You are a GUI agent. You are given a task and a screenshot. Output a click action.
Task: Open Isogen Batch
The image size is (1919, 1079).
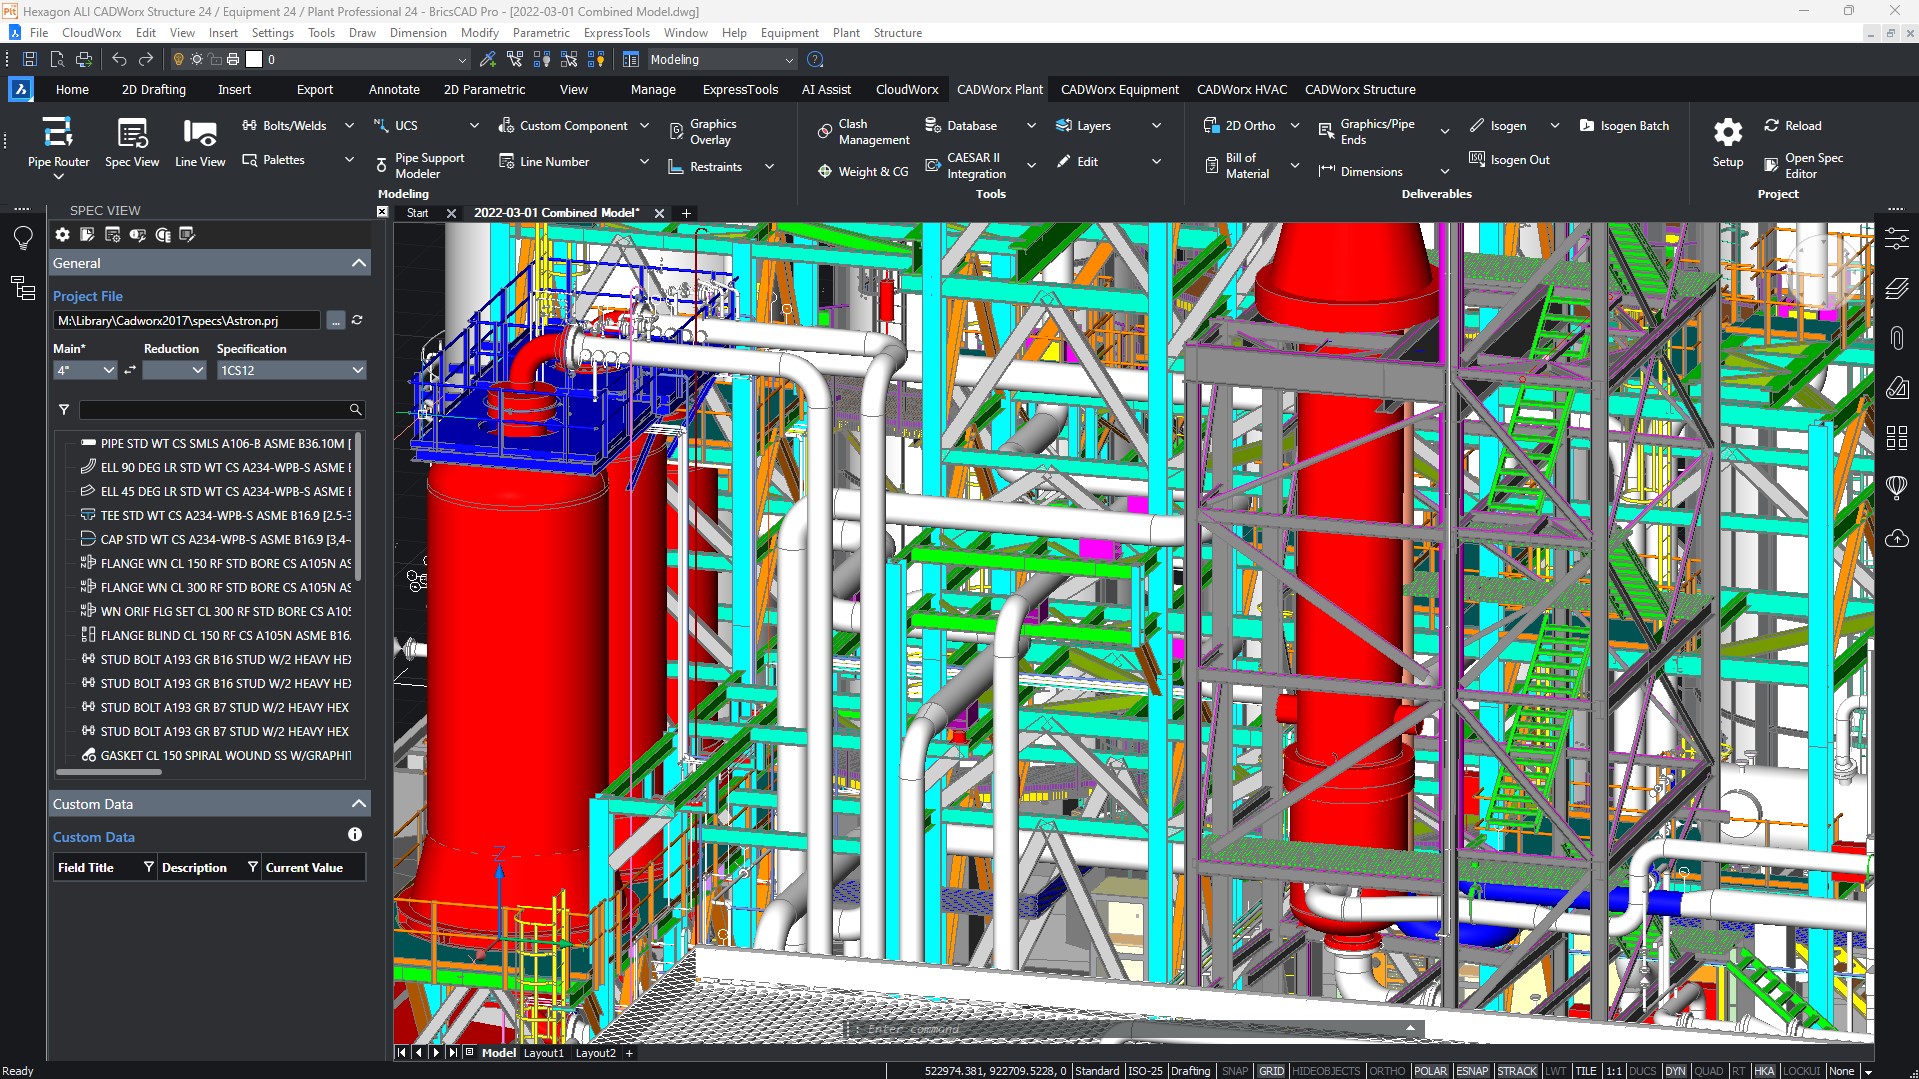(x=1626, y=125)
